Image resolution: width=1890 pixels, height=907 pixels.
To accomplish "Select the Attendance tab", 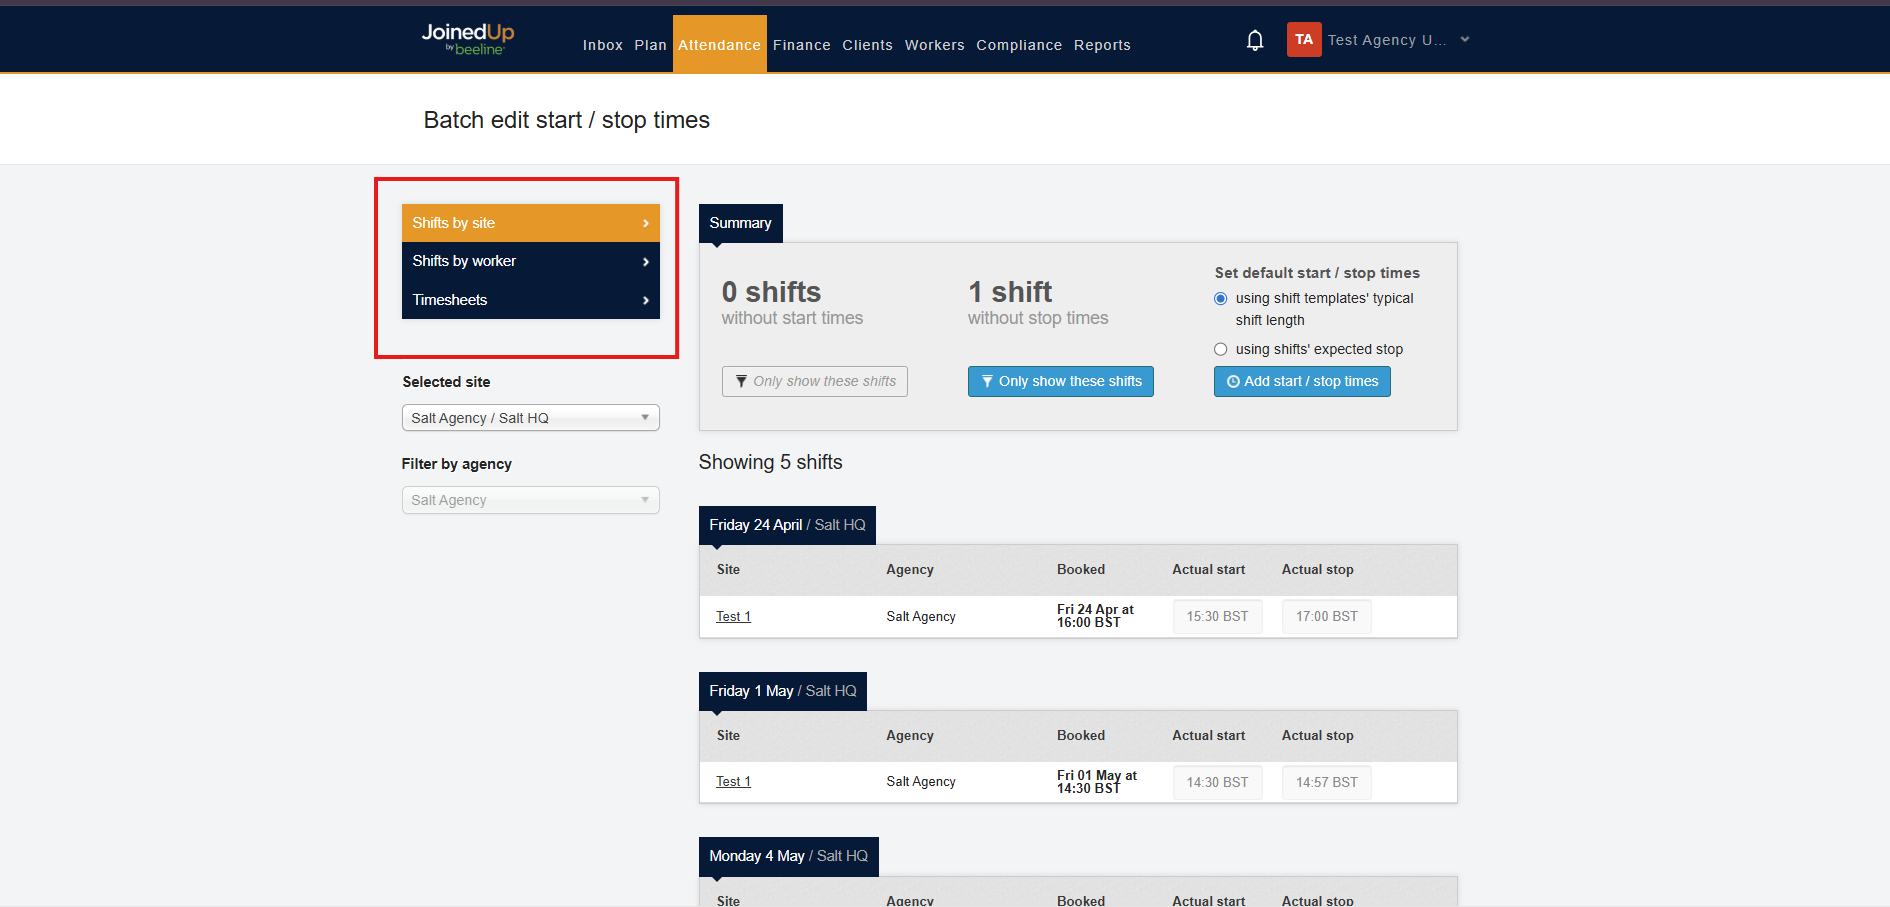I will click(719, 44).
